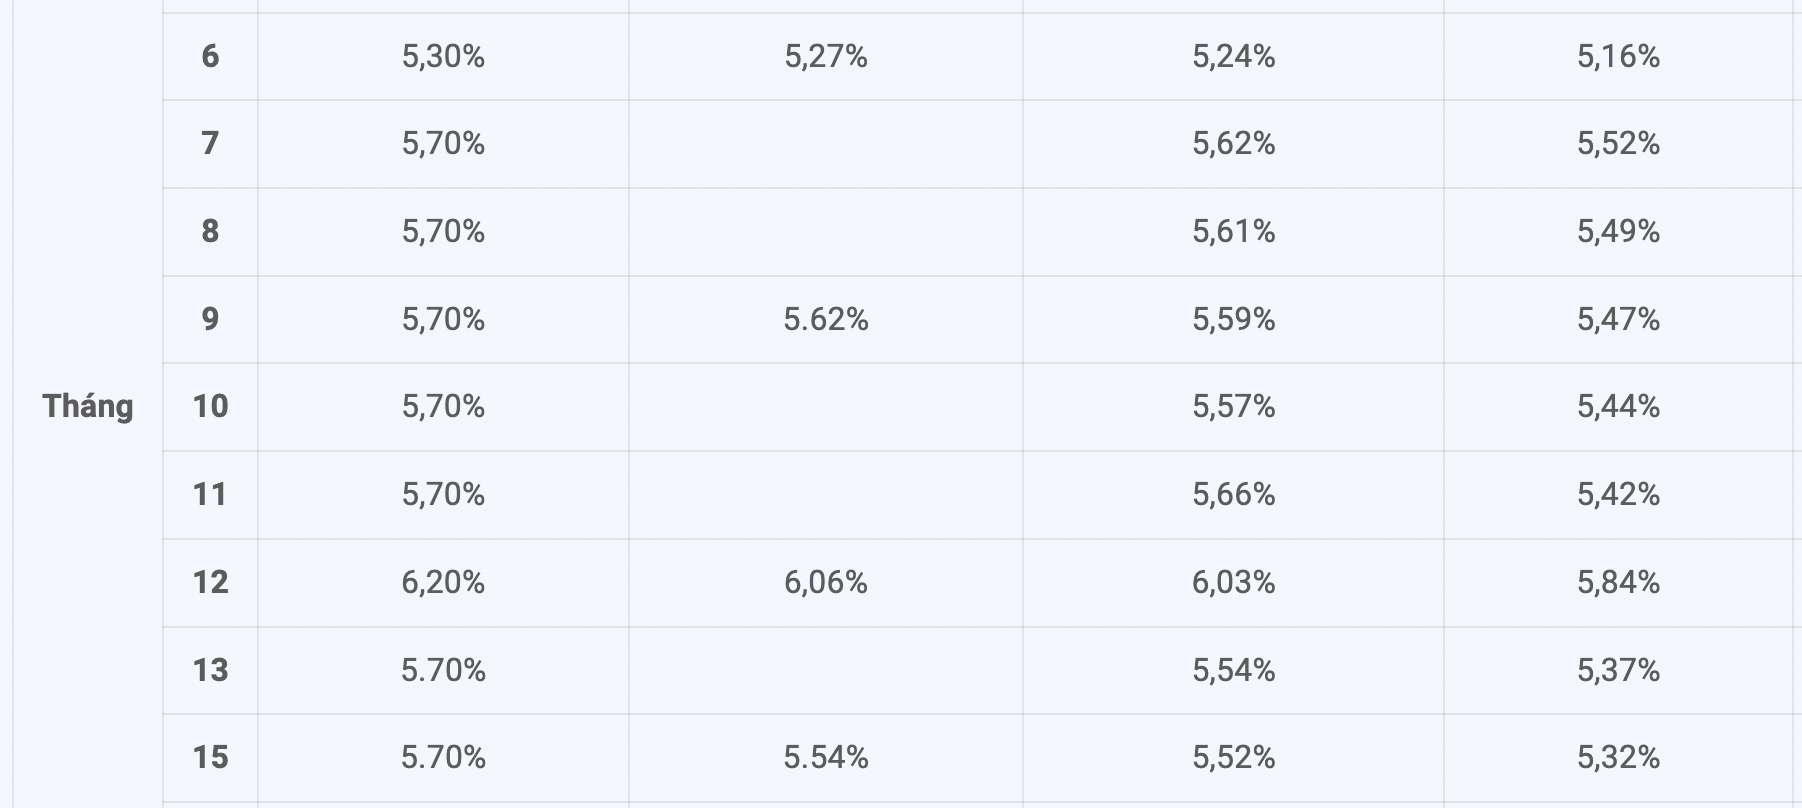
Task: Select the 5,84% cell in row 12
Action: (x=1618, y=582)
